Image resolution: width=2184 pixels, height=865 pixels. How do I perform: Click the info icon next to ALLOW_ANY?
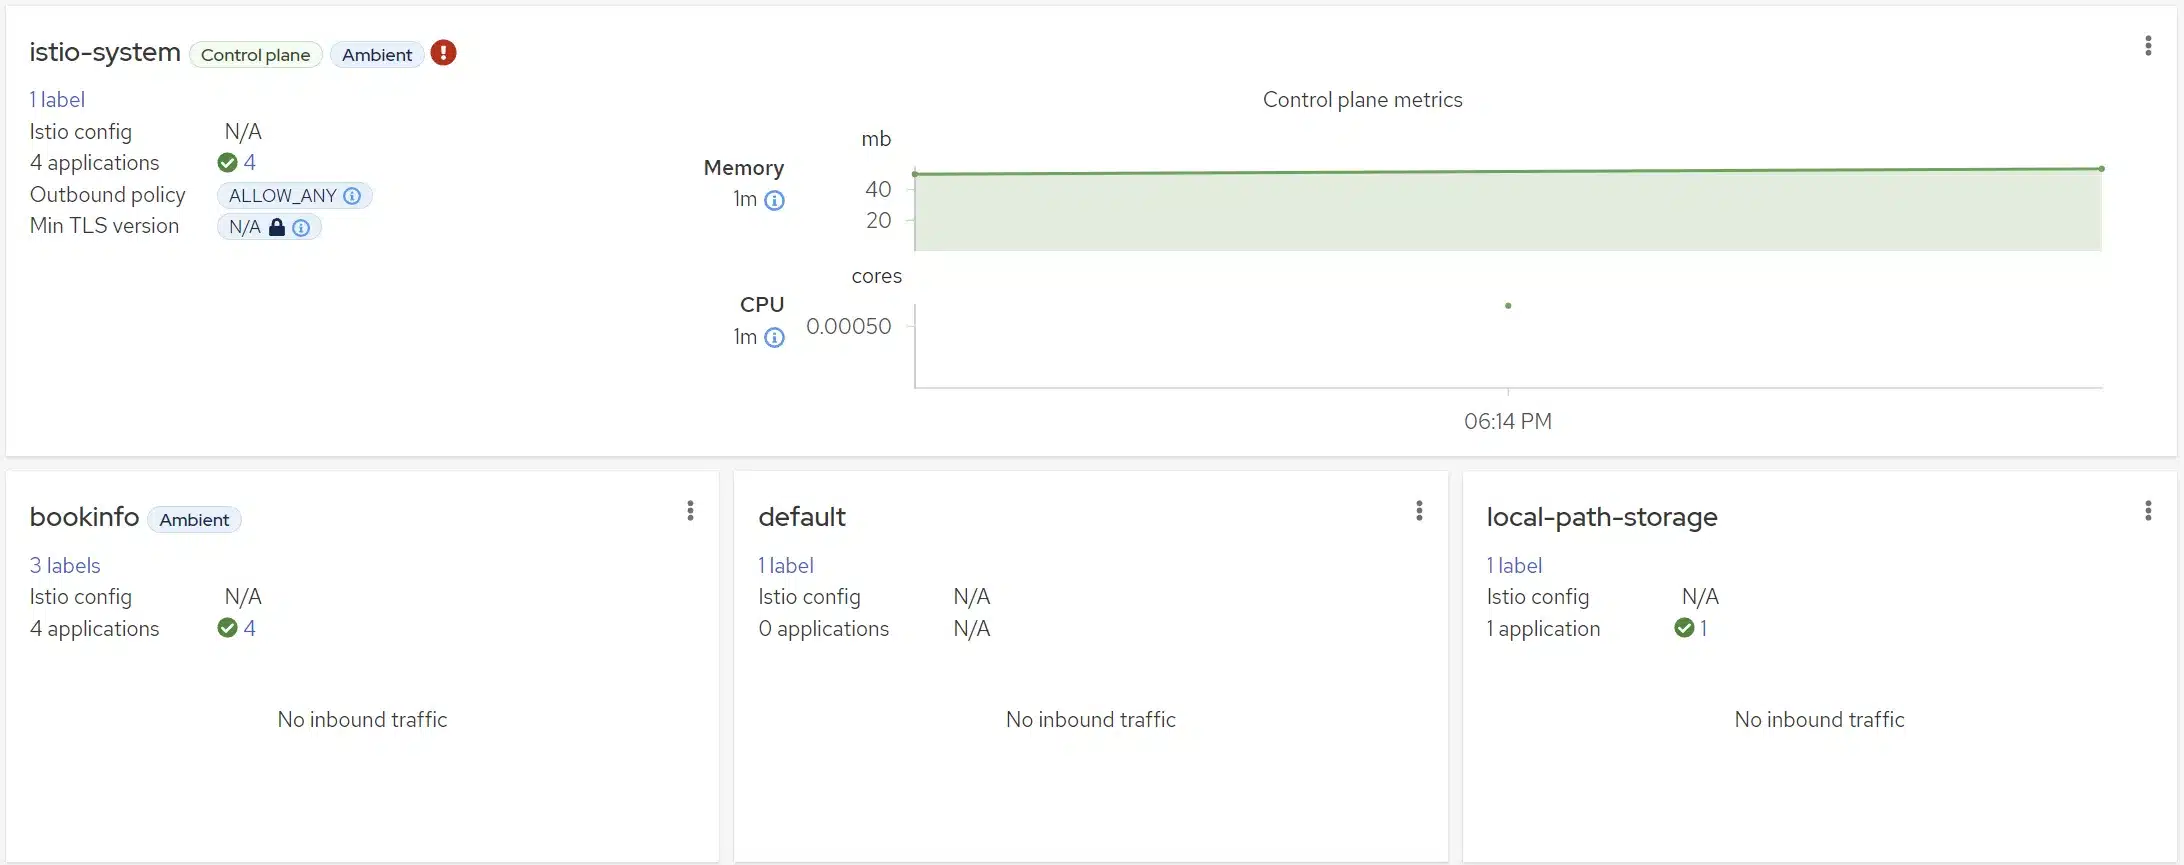click(352, 196)
